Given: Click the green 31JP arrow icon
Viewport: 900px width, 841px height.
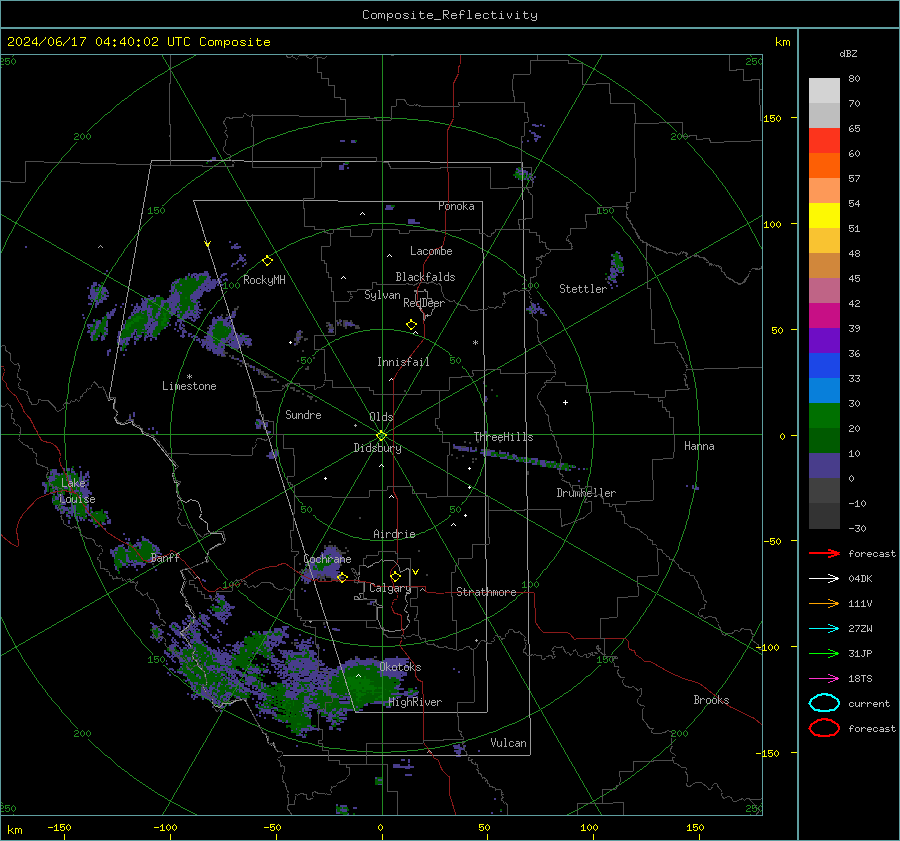Looking at the screenshot, I should pos(824,653).
